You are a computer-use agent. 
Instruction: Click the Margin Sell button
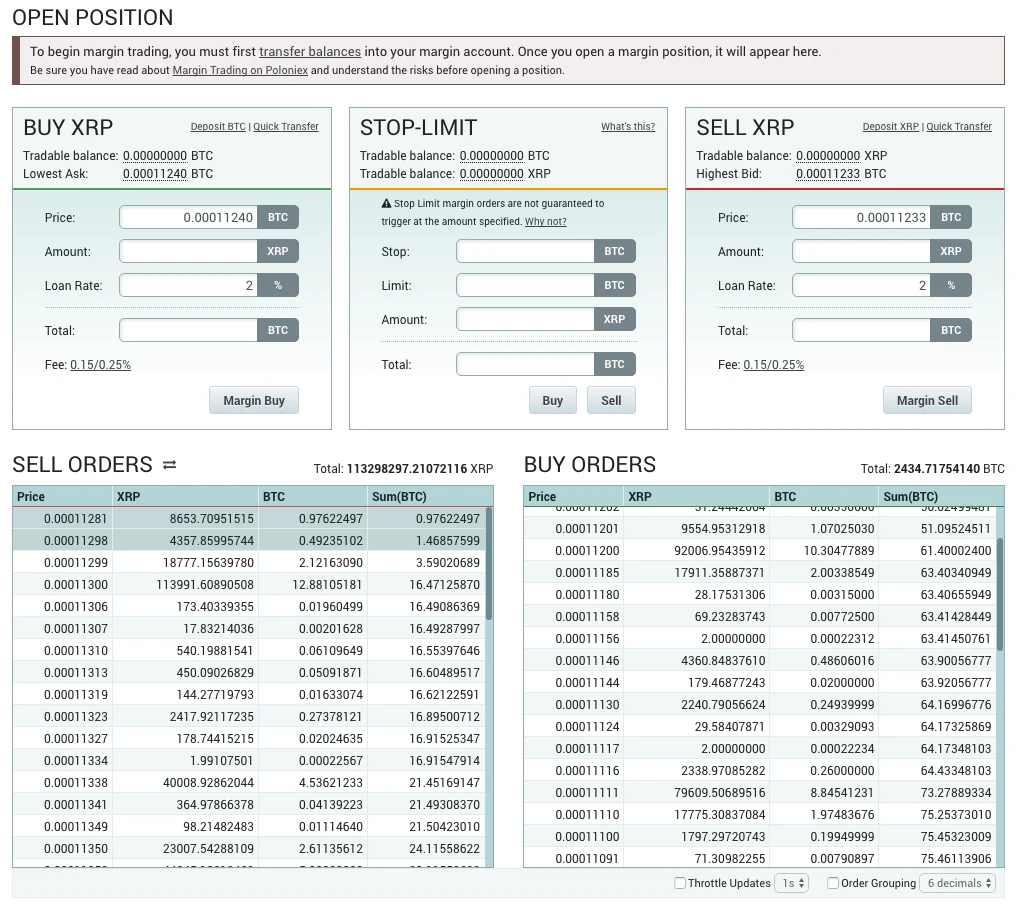927,400
